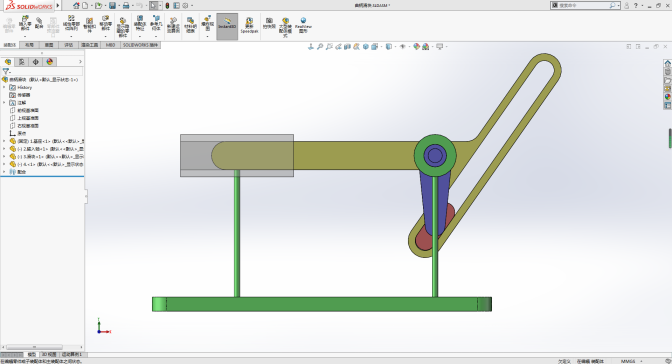The height and width of the screenshot is (364, 672).
Task: Switch to the Model bottom tab
Action: coord(31,355)
